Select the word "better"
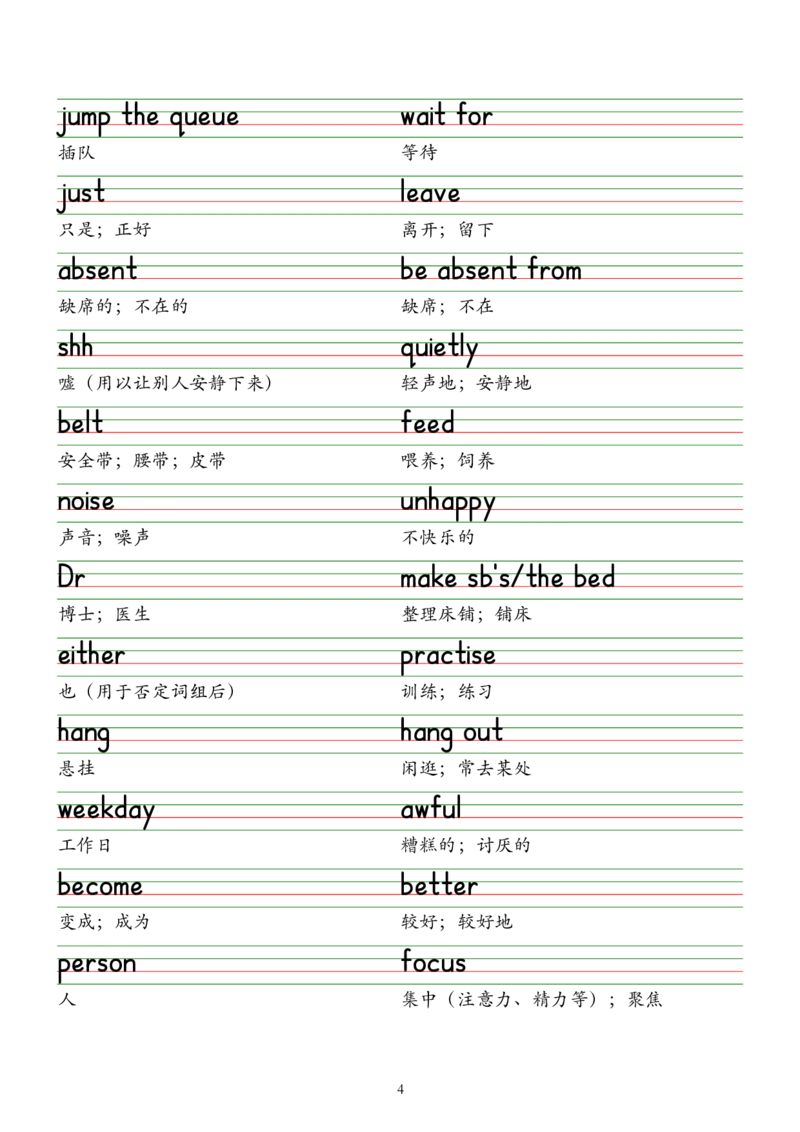Image resolution: width=800 pixels, height=1132 pixels. [x=439, y=887]
